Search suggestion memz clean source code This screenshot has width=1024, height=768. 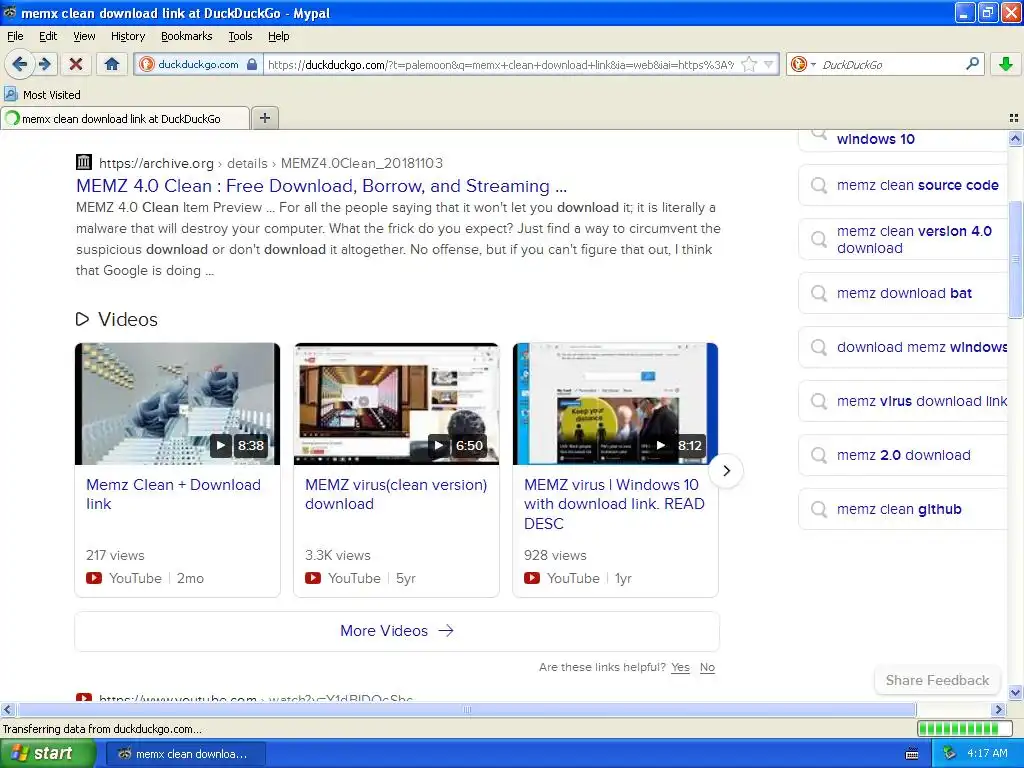[903, 185]
